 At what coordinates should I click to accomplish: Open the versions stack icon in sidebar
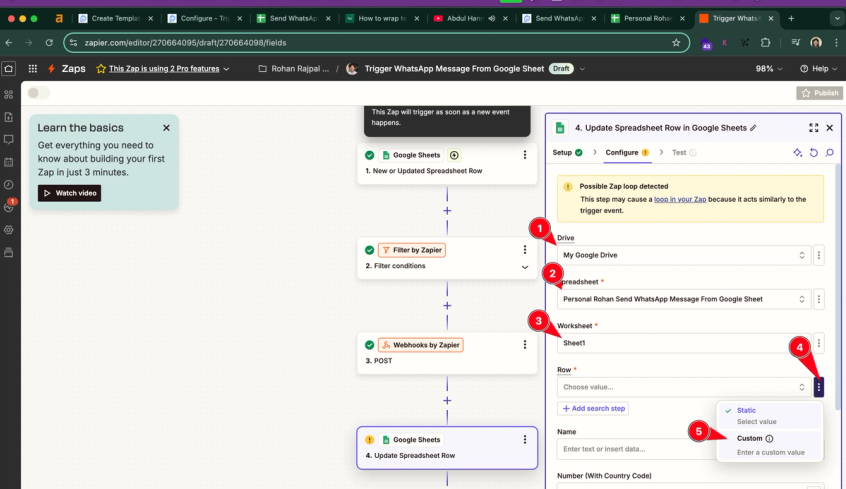point(9,252)
